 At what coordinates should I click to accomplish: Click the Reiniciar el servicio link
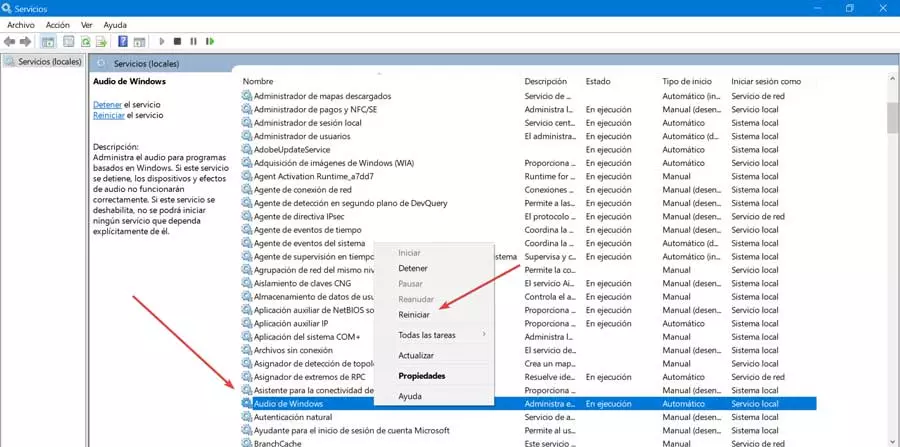coord(108,115)
